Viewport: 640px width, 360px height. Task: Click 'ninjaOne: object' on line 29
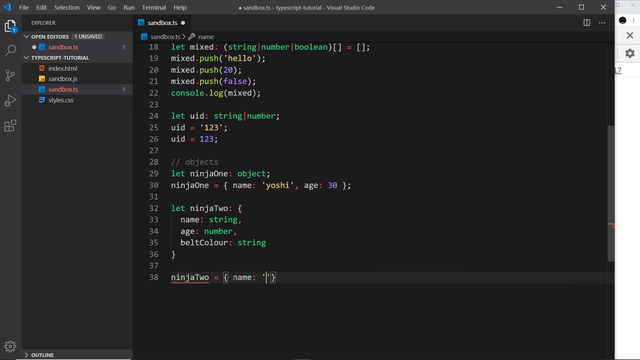(228, 174)
